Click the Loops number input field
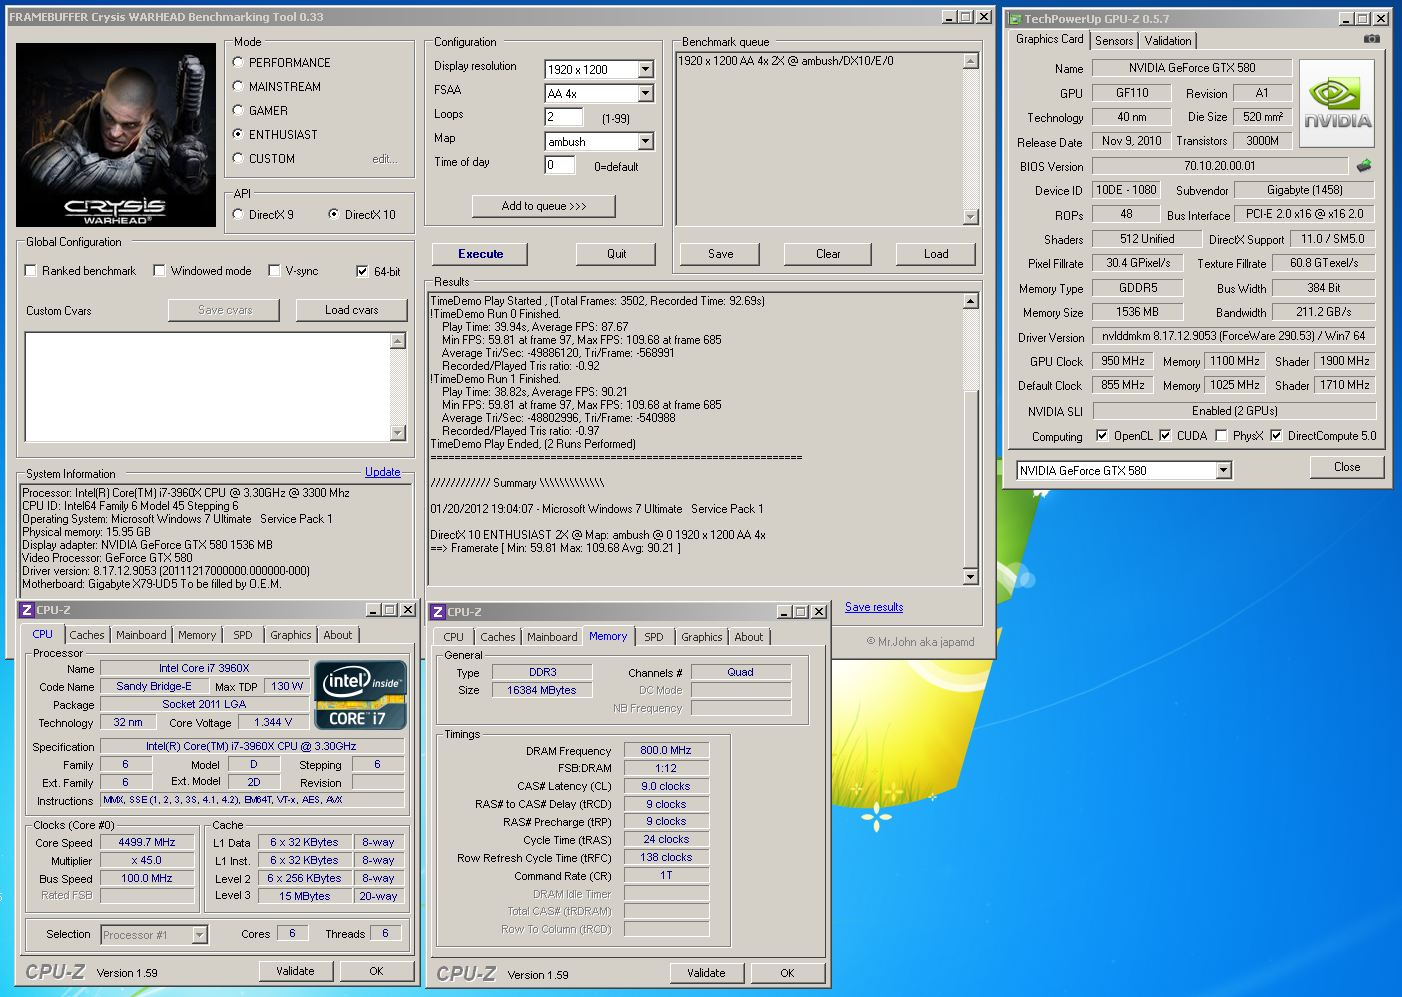Viewport: 1402px width, 997px height. (562, 117)
